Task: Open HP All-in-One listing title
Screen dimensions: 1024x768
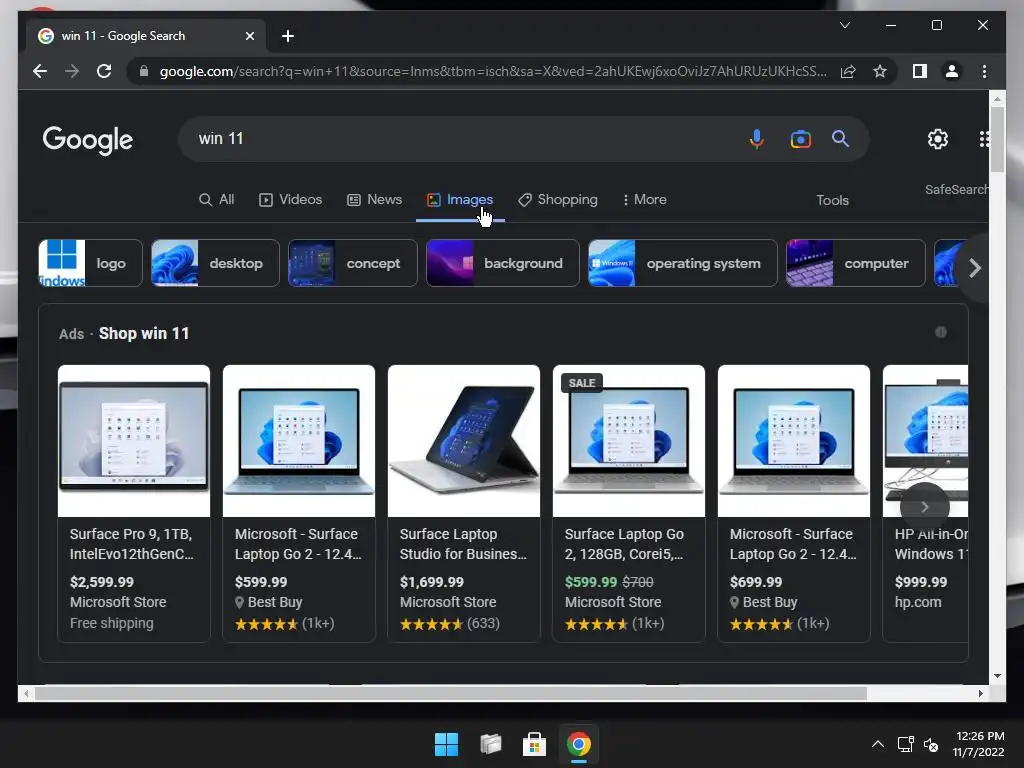Action: [931, 544]
